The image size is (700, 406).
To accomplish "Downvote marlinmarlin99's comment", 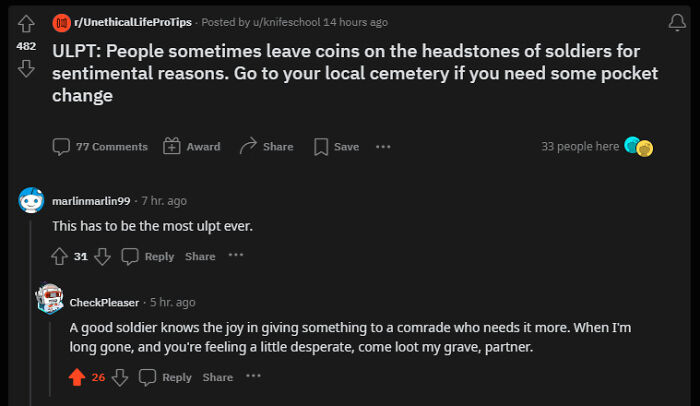I will [103, 256].
